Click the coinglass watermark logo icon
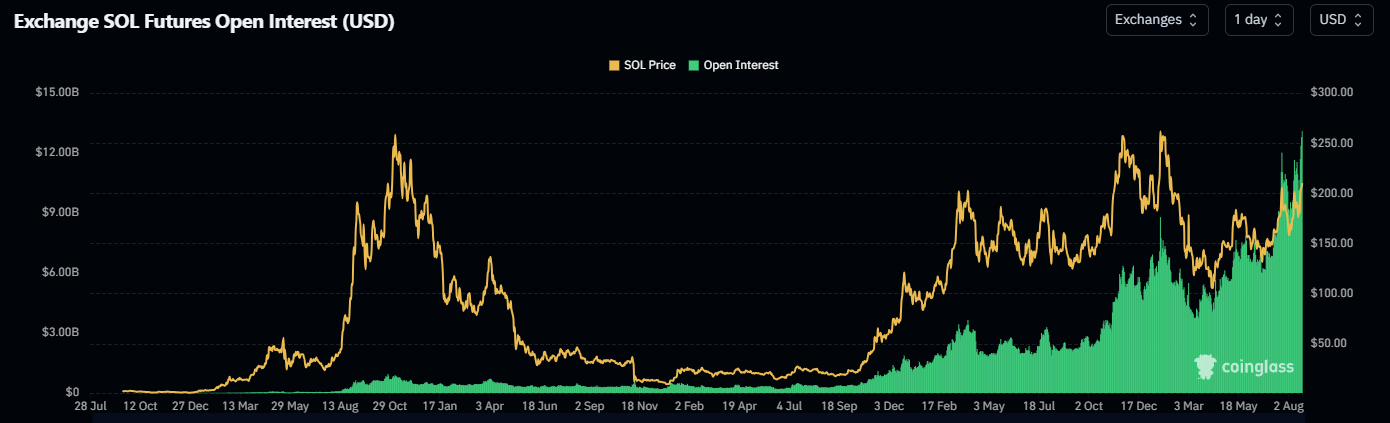Image resolution: width=1390 pixels, height=423 pixels. 1206,367
